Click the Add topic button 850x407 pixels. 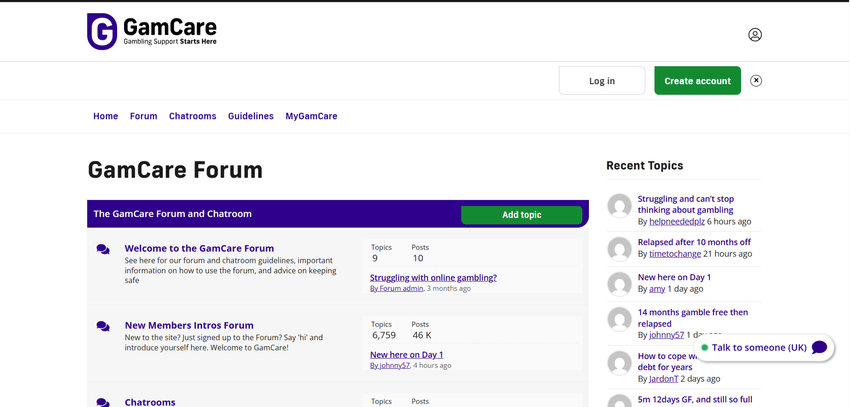(x=521, y=215)
